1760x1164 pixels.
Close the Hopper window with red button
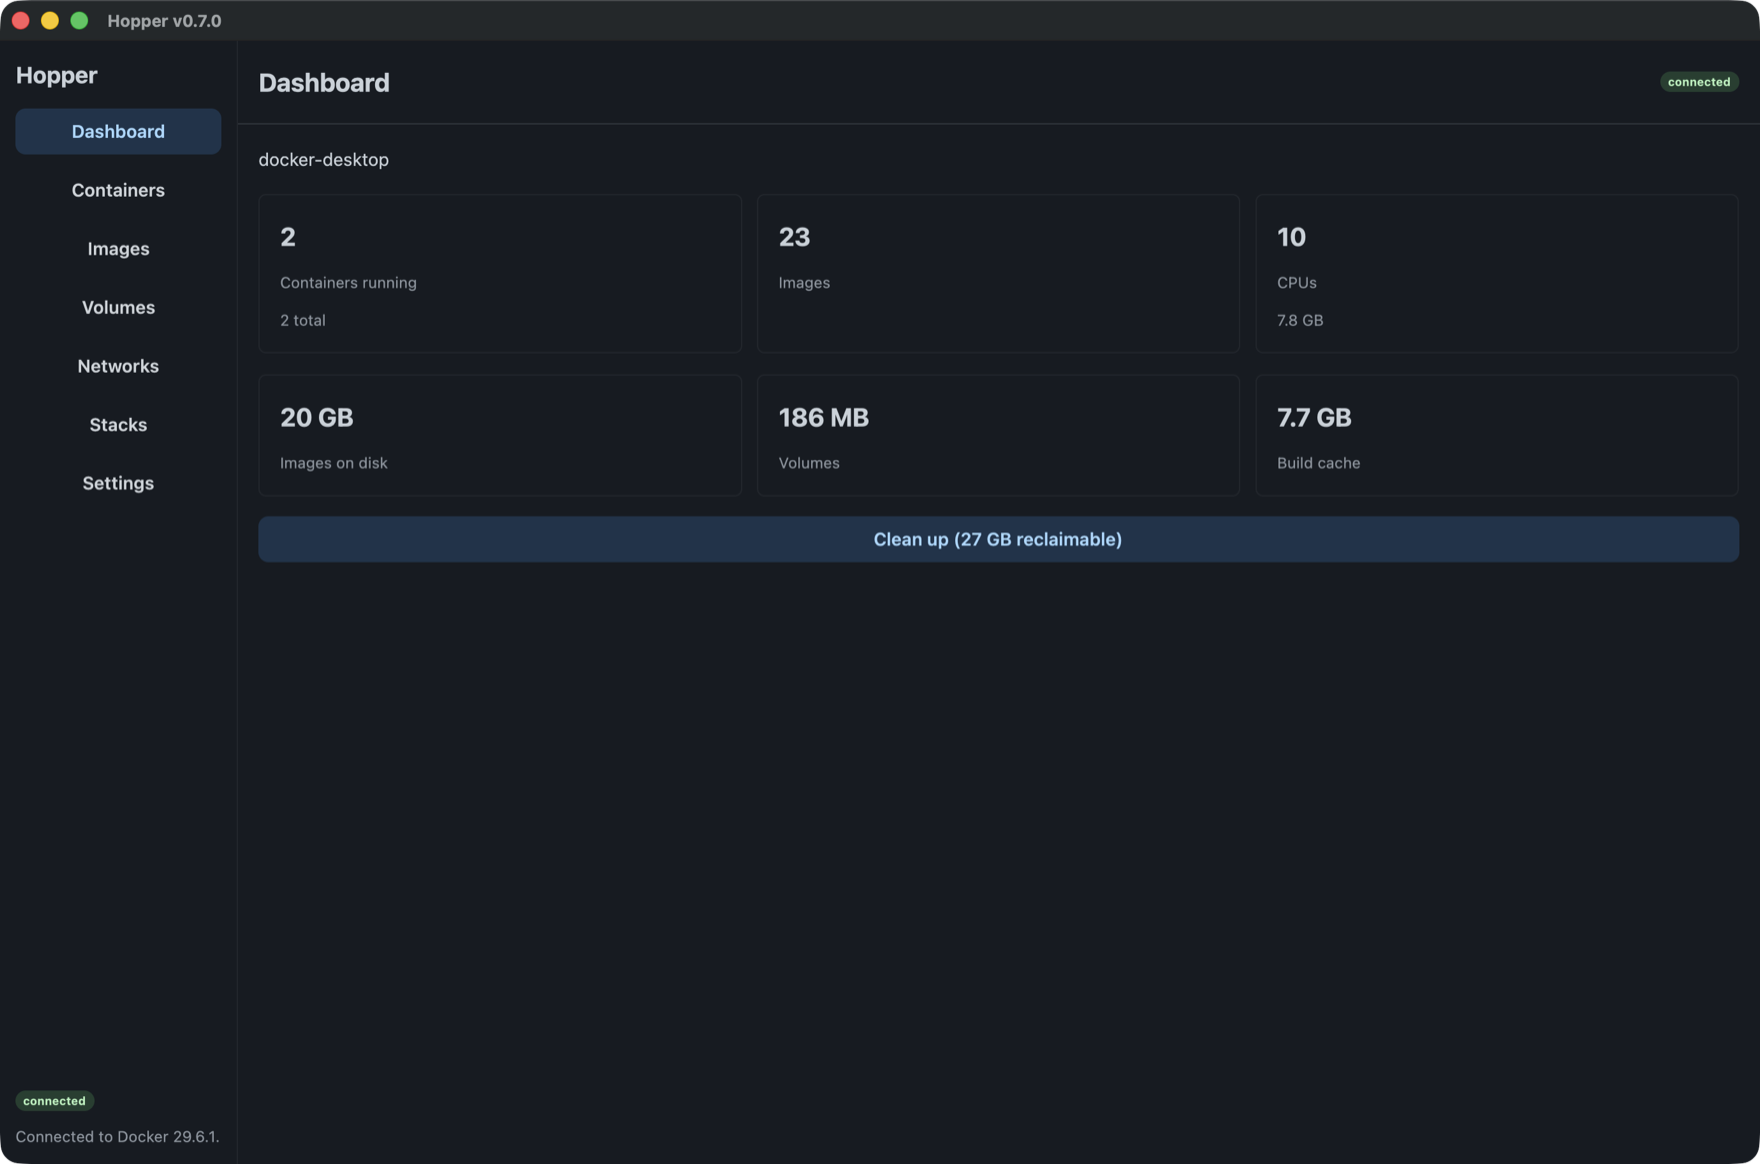20,21
